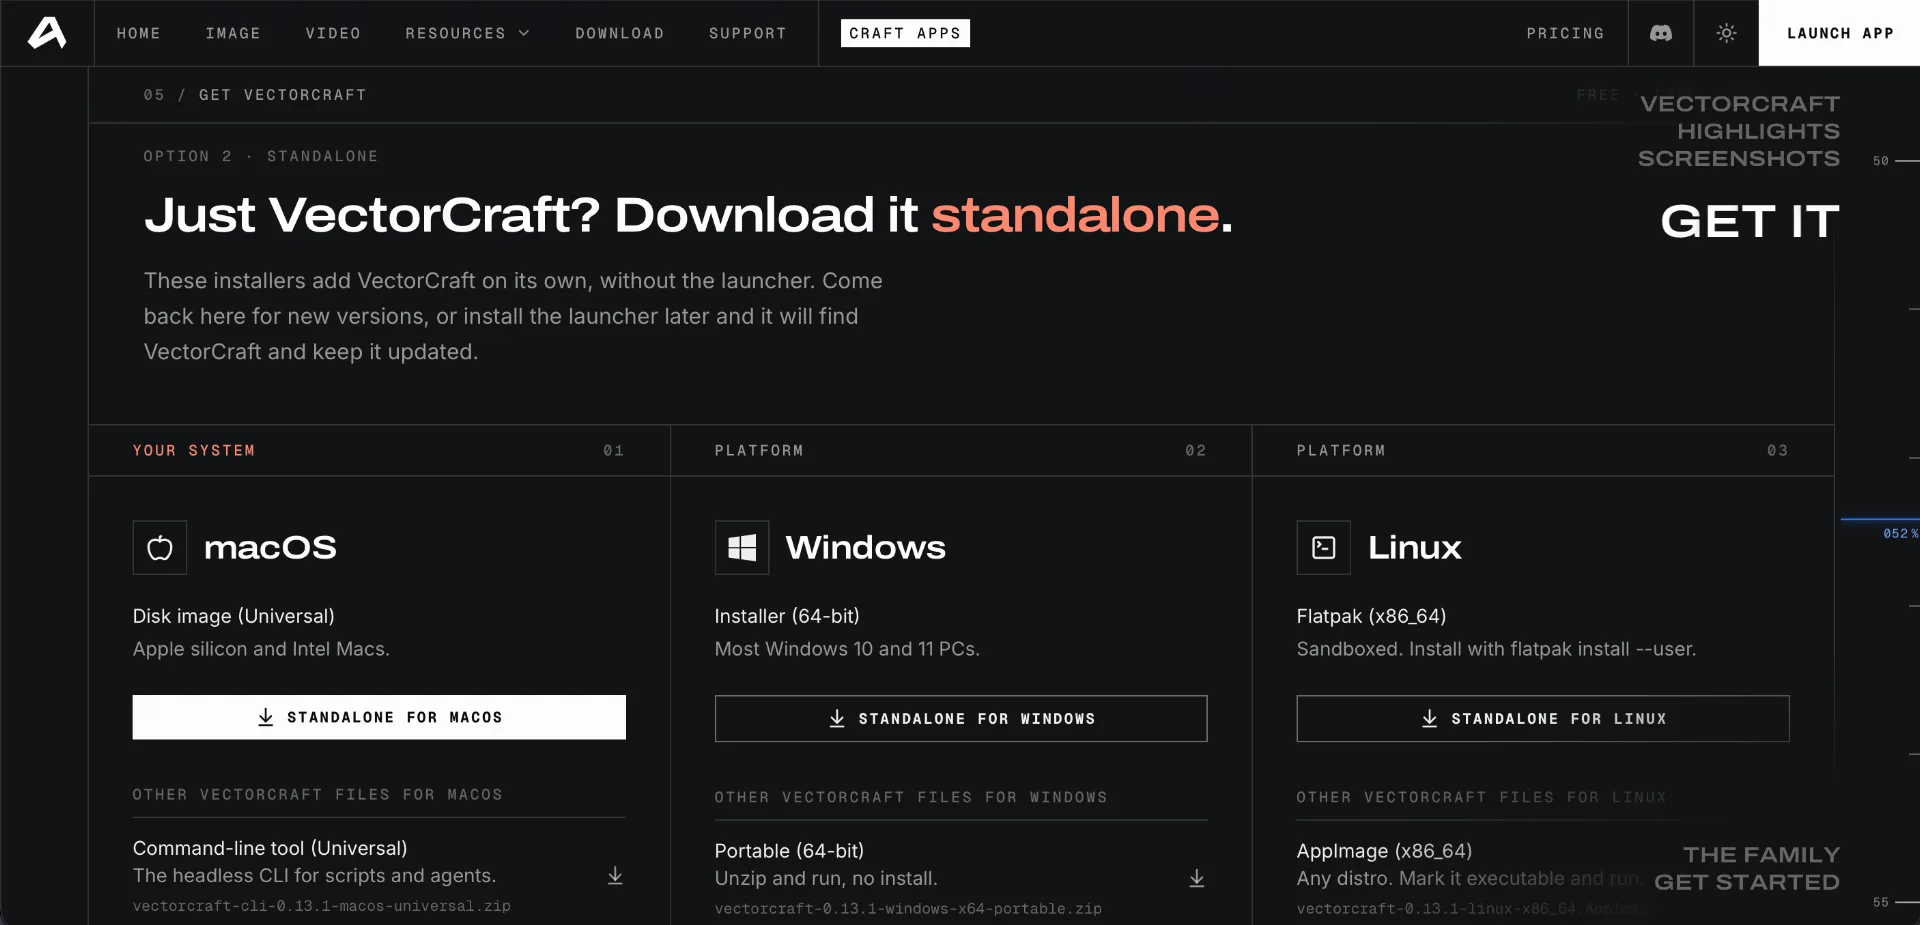Toggle the light/dark theme sun icon

point(1726,33)
